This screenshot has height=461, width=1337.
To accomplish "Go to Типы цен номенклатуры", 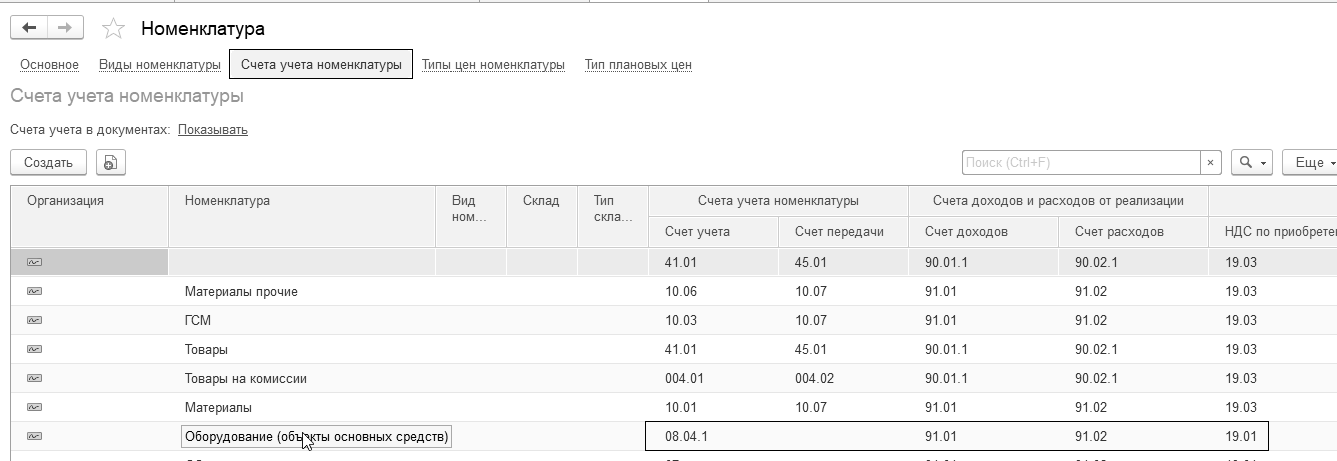I will click(x=493, y=65).
